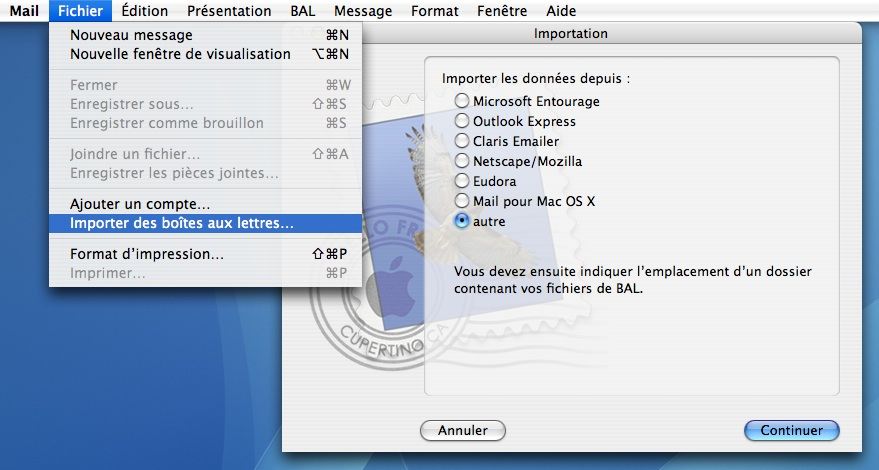Open the Message menu

tap(363, 11)
